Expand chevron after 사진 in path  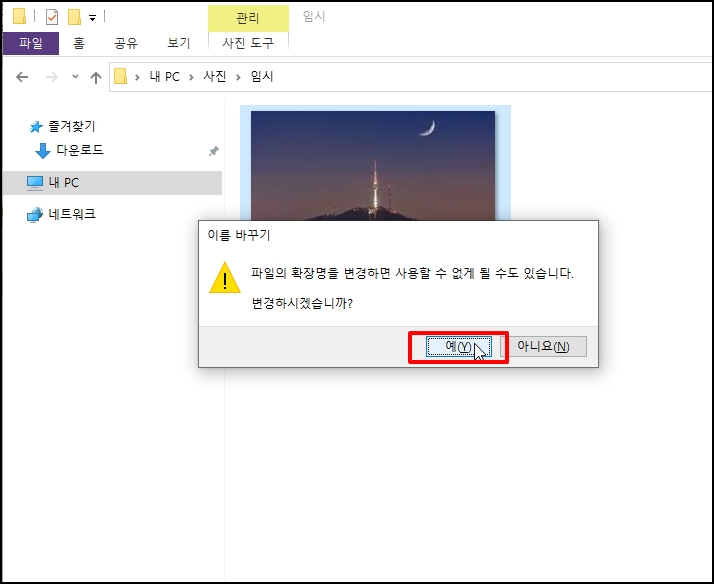tap(238, 77)
